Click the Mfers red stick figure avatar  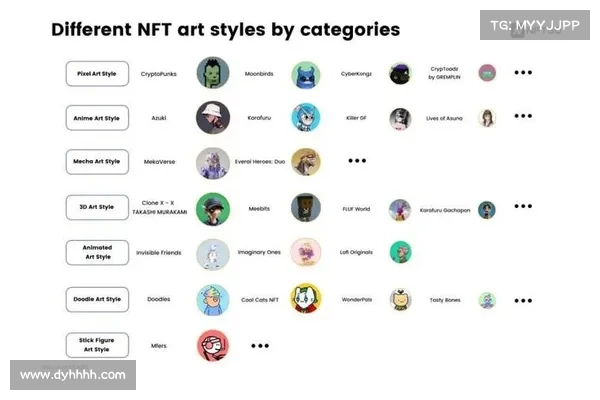[x=213, y=345]
